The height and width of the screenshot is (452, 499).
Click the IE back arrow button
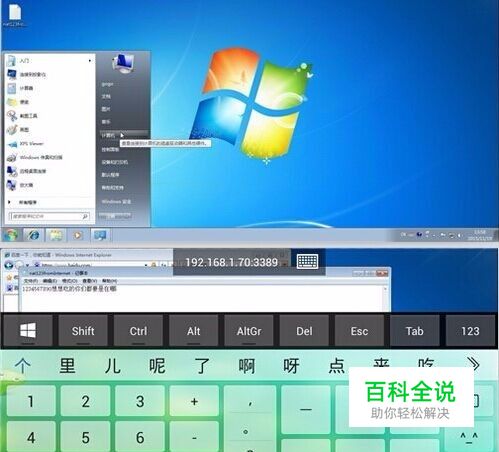[x=9, y=265]
